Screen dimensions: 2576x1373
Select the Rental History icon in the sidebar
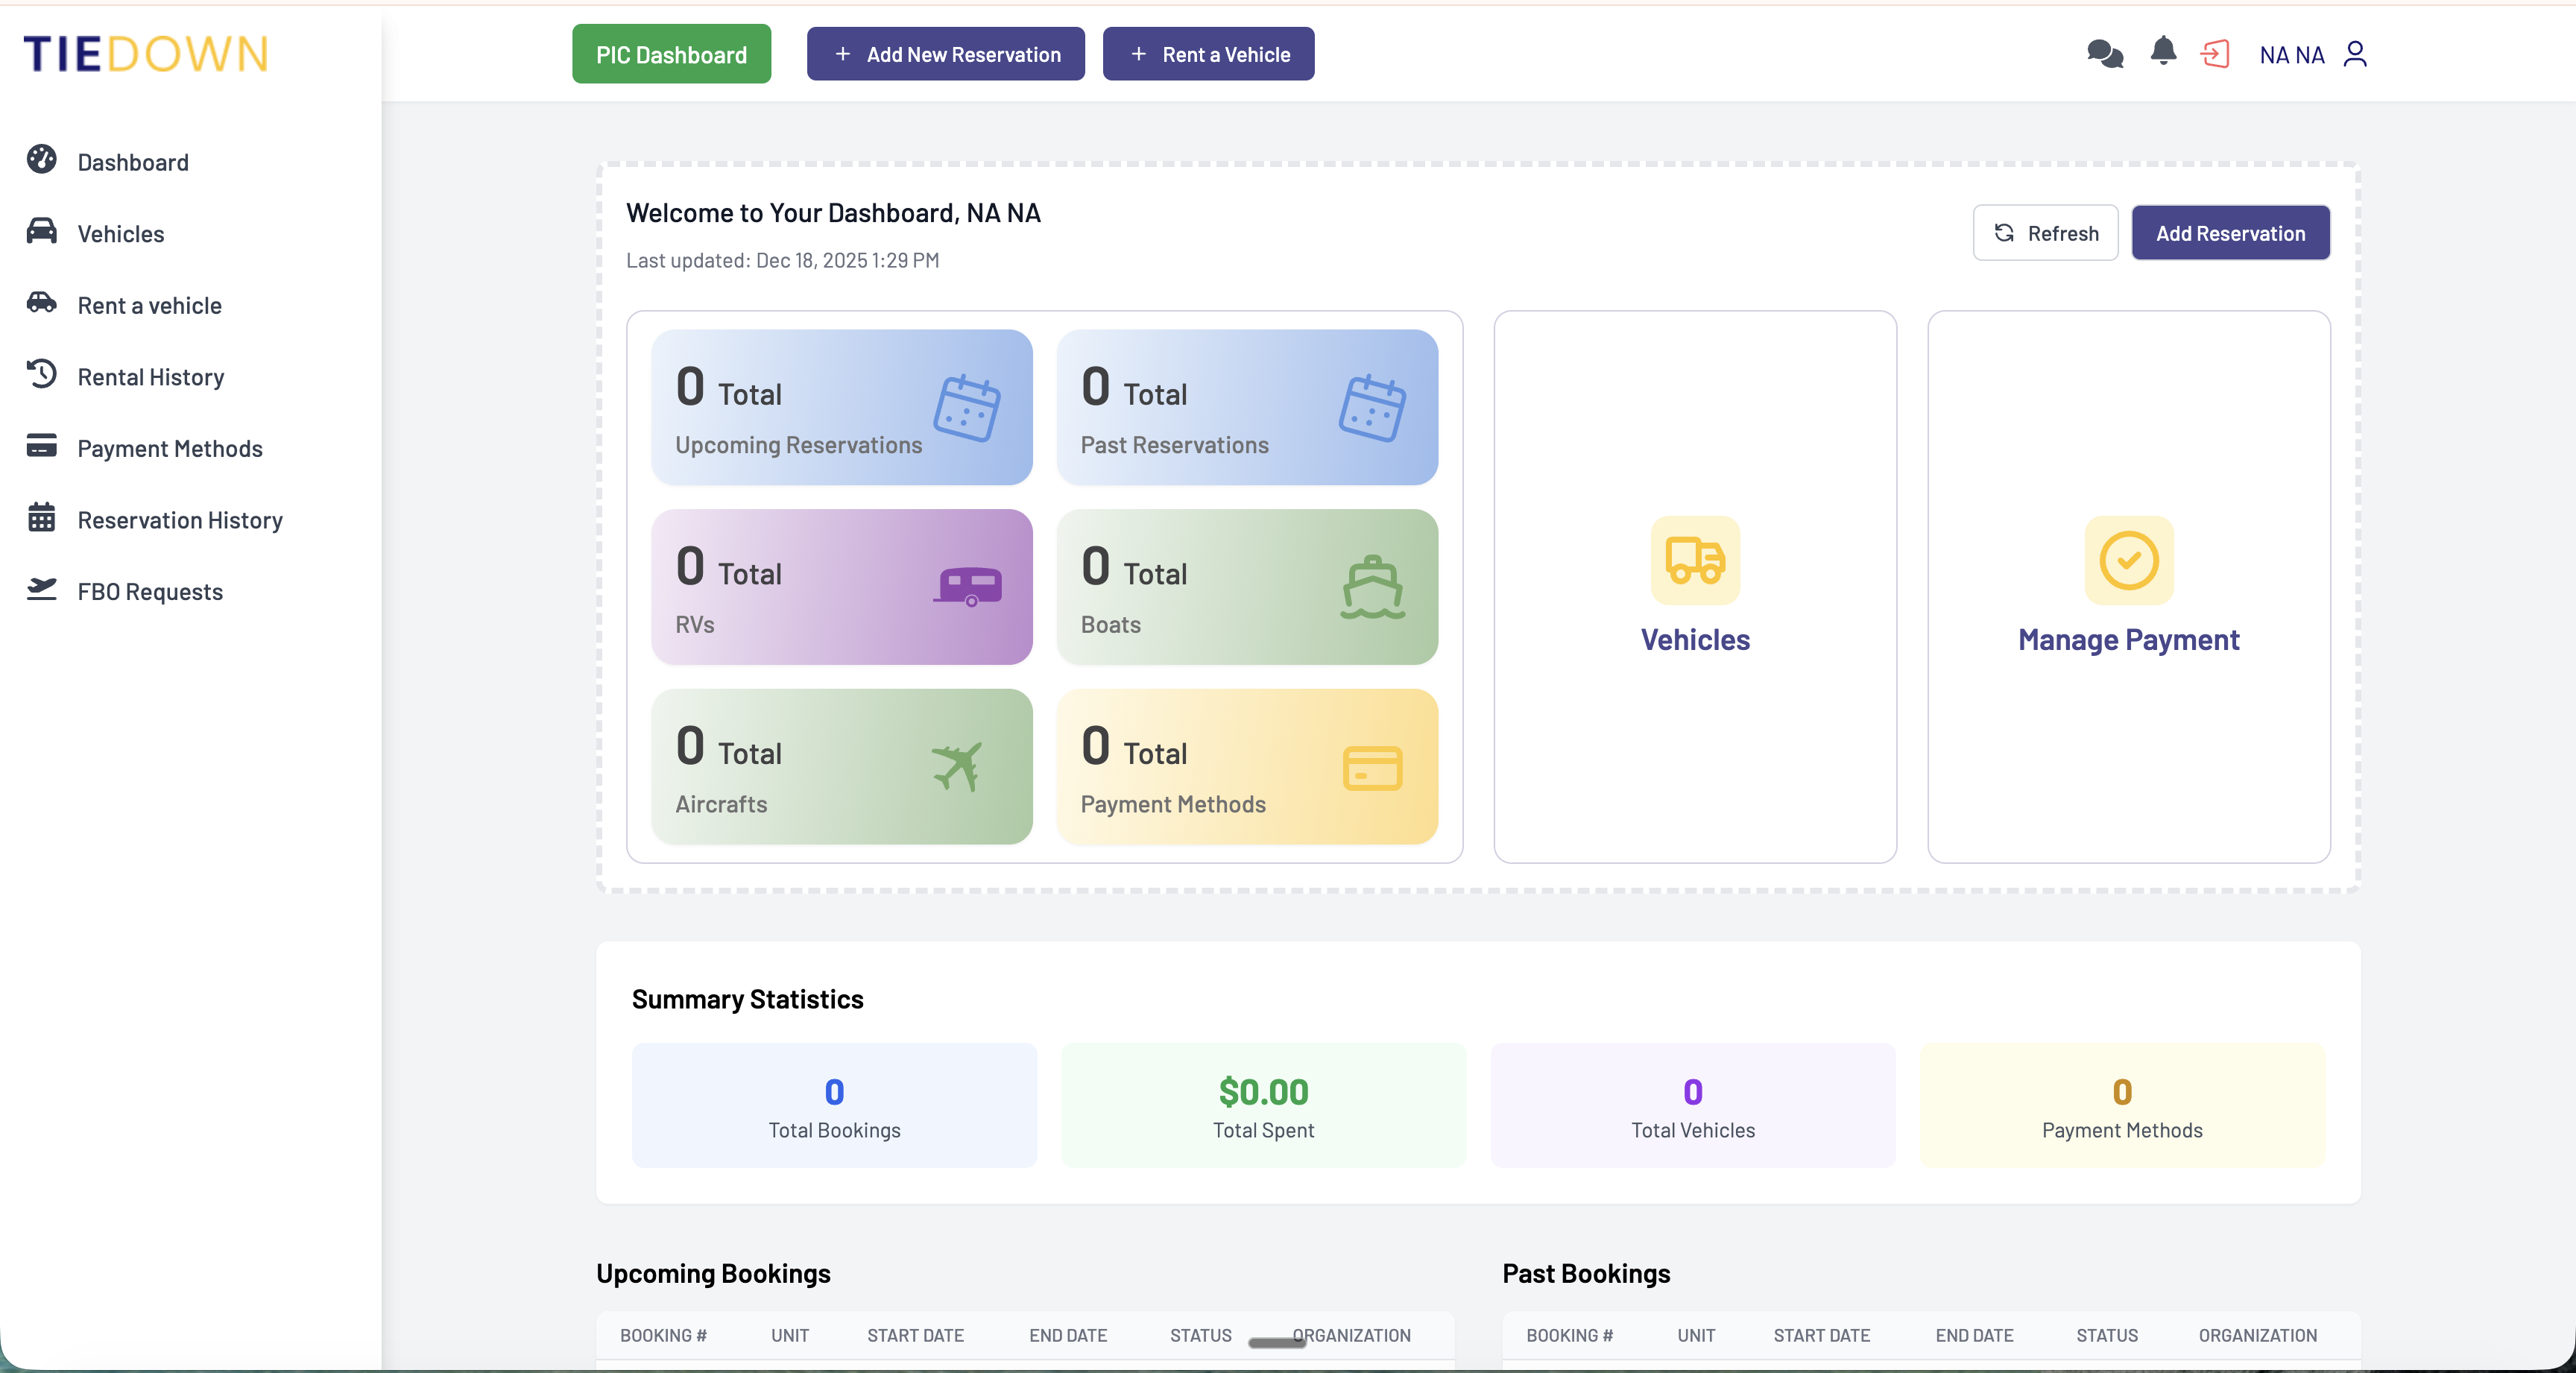pyautogui.click(x=41, y=375)
